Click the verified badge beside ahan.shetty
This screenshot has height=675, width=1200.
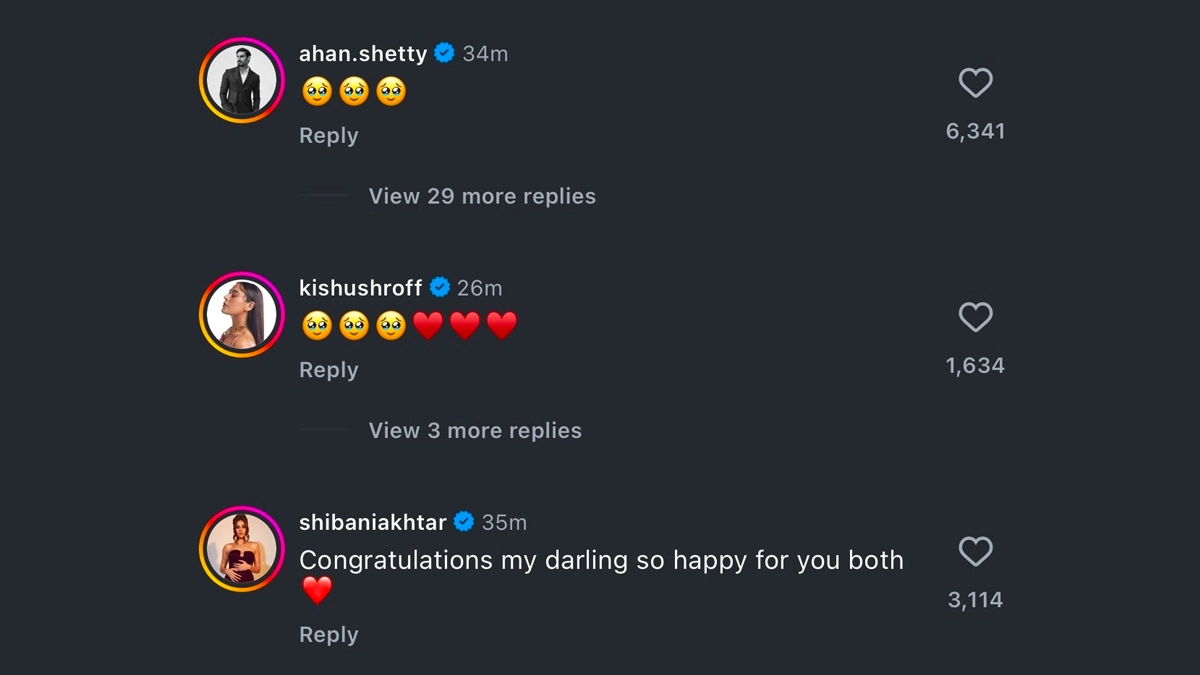(x=444, y=54)
